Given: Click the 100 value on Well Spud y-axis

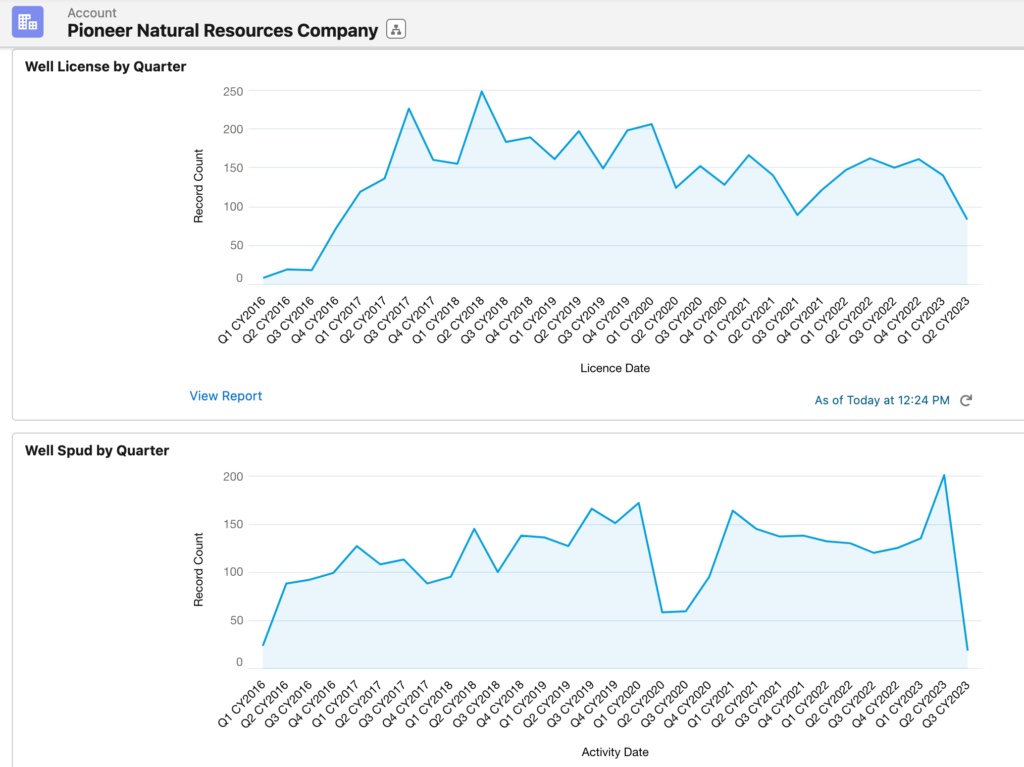Looking at the screenshot, I should (233, 572).
